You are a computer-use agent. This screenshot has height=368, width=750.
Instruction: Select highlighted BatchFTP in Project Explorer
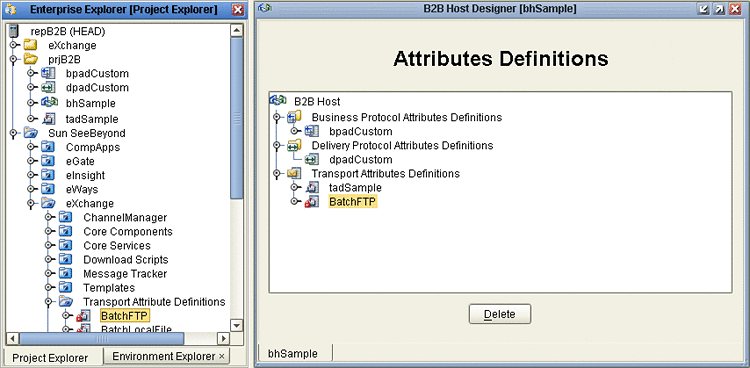click(x=125, y=316)
